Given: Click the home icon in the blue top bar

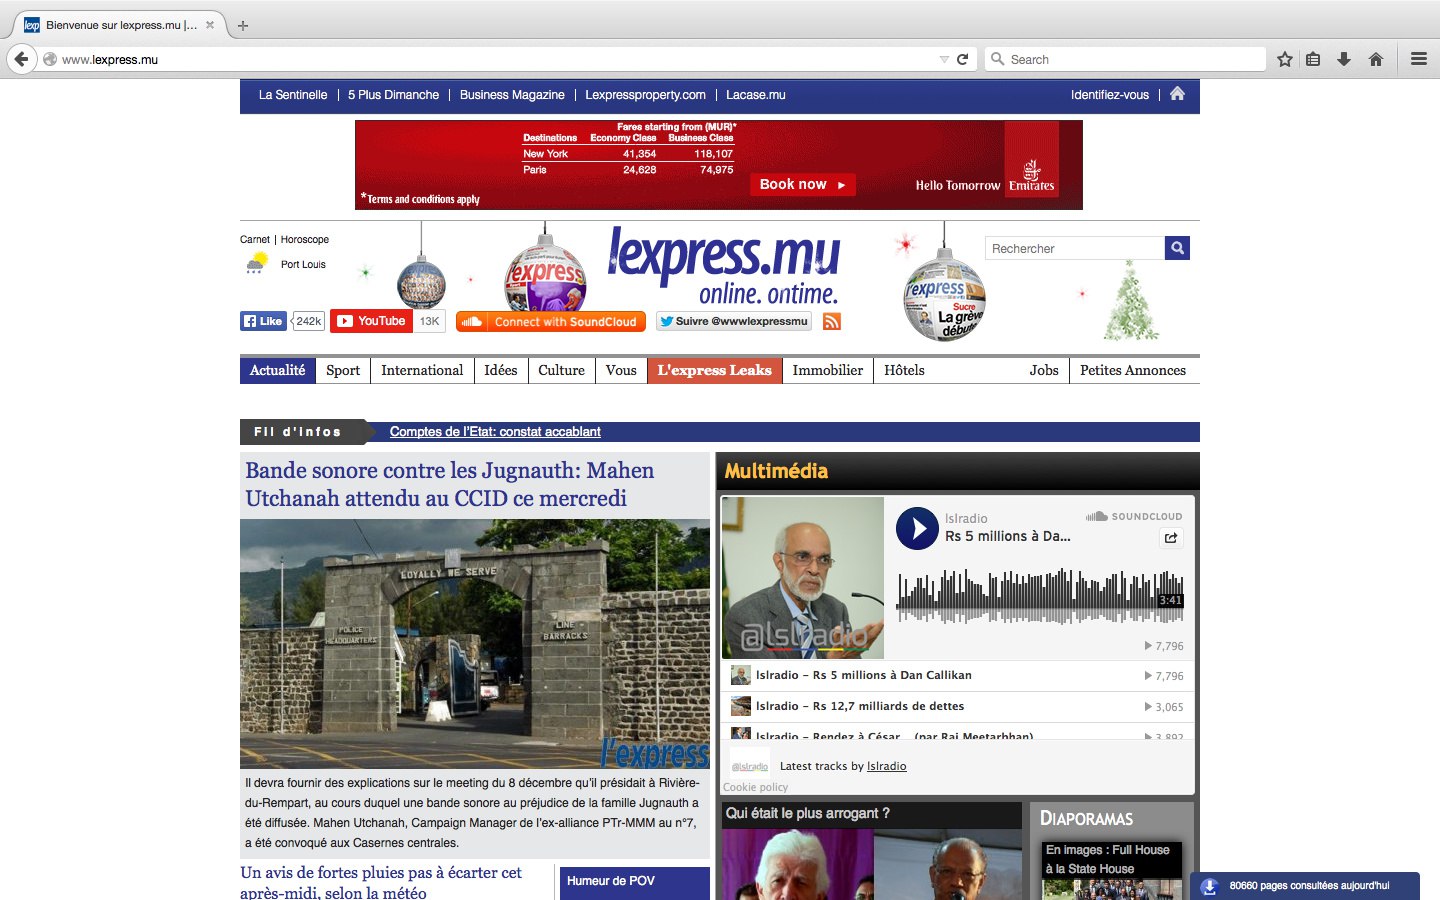Looking at the screenshot, I should tap(1177, 94).
